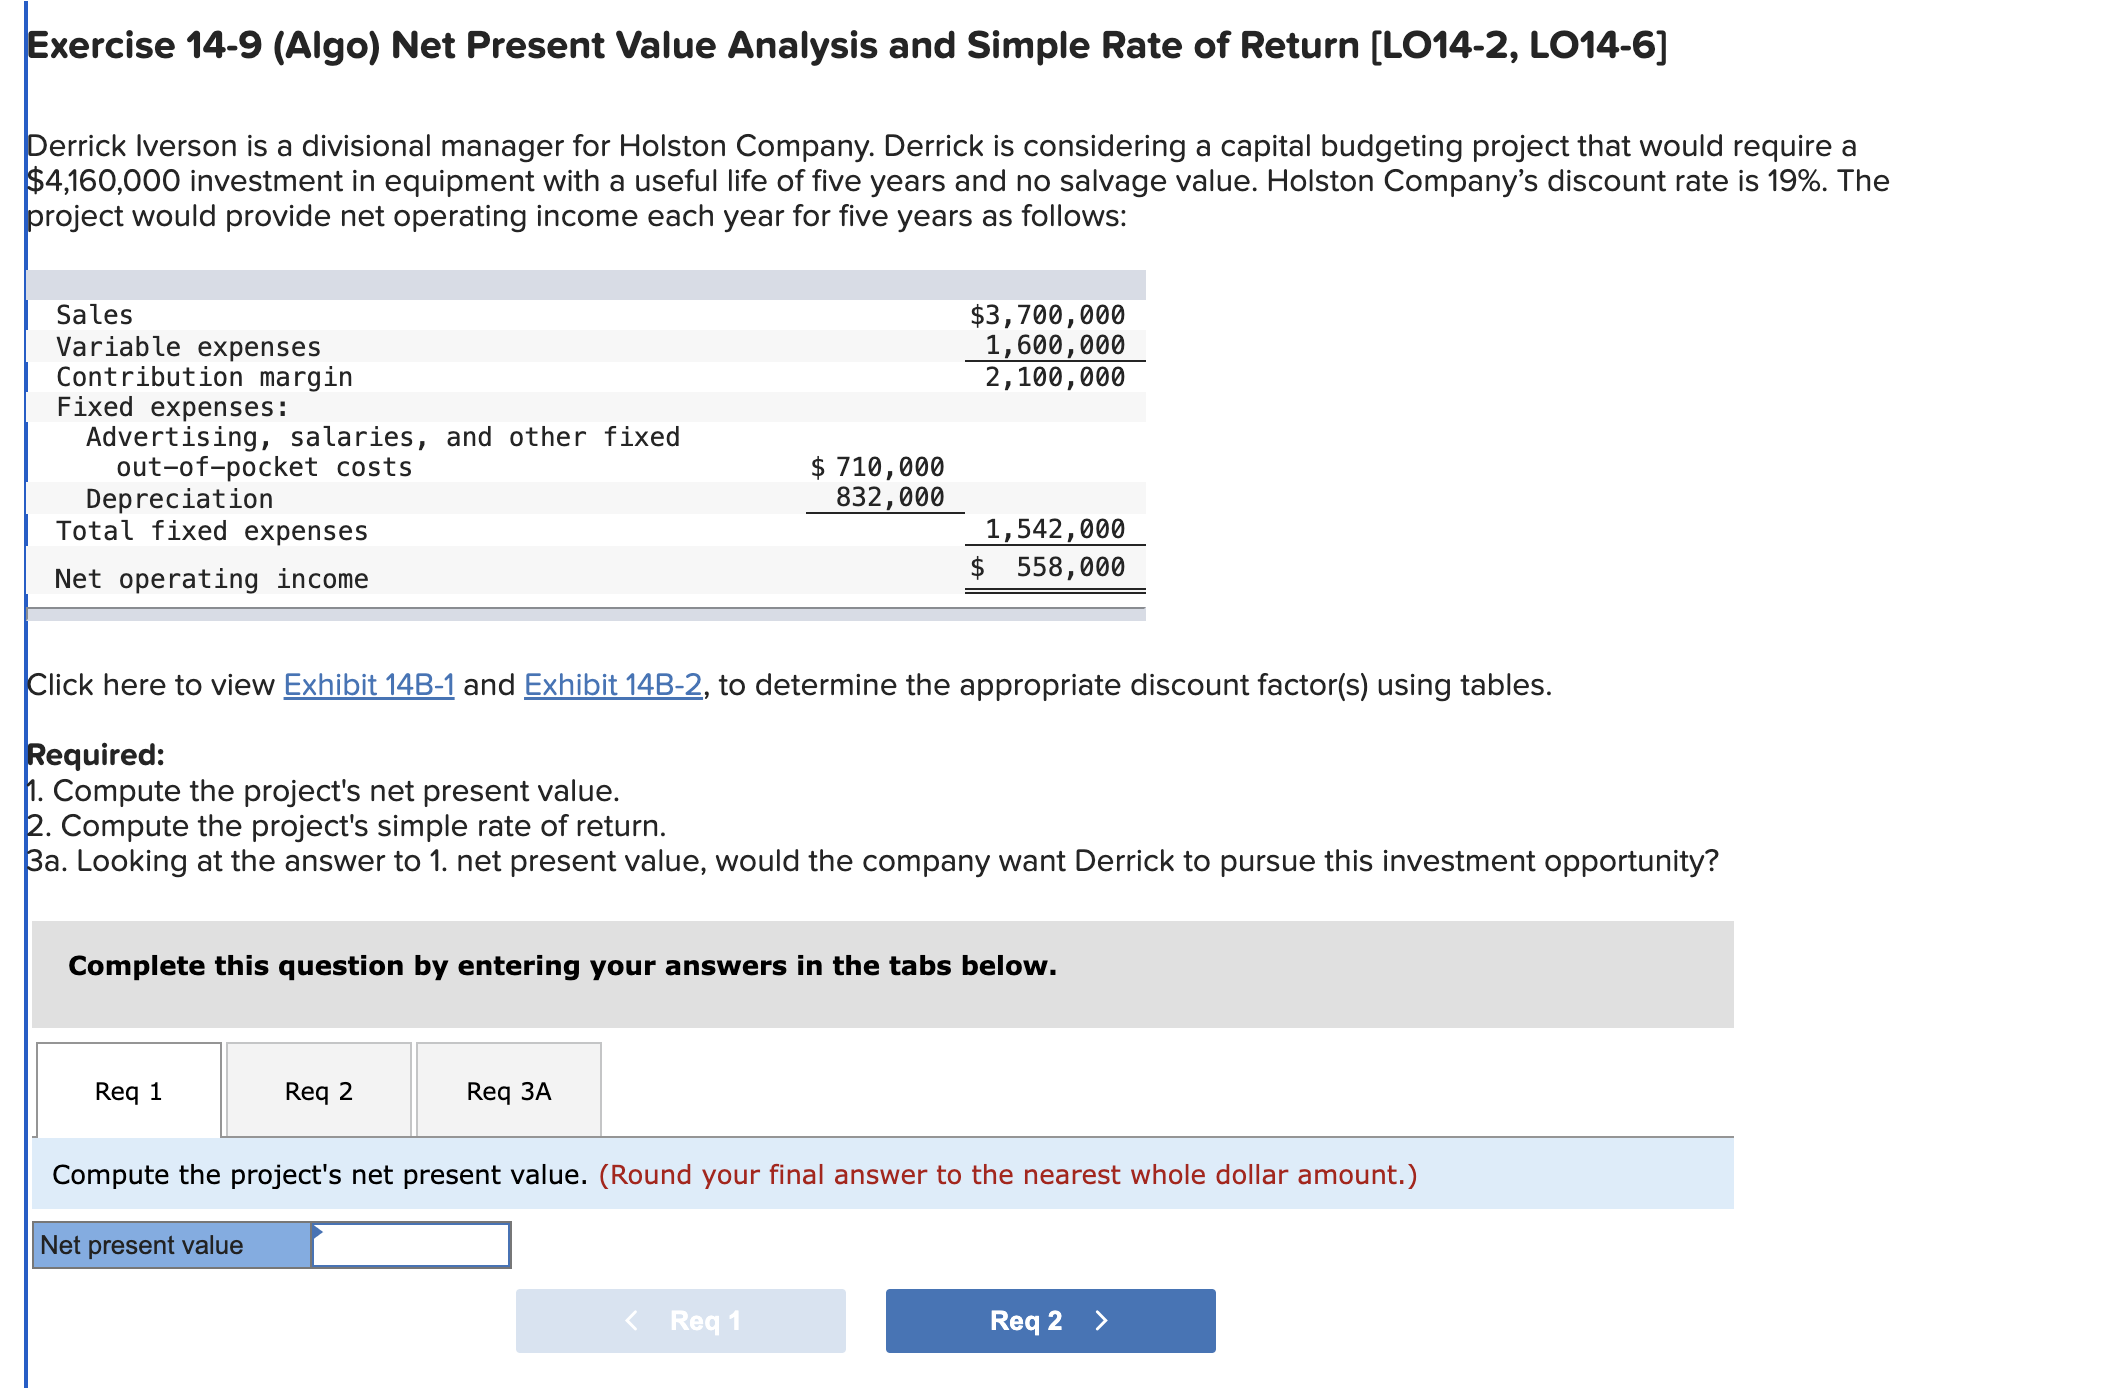
Task: Click the blue marker on the answer field
Action: (x=318, y=1231)
